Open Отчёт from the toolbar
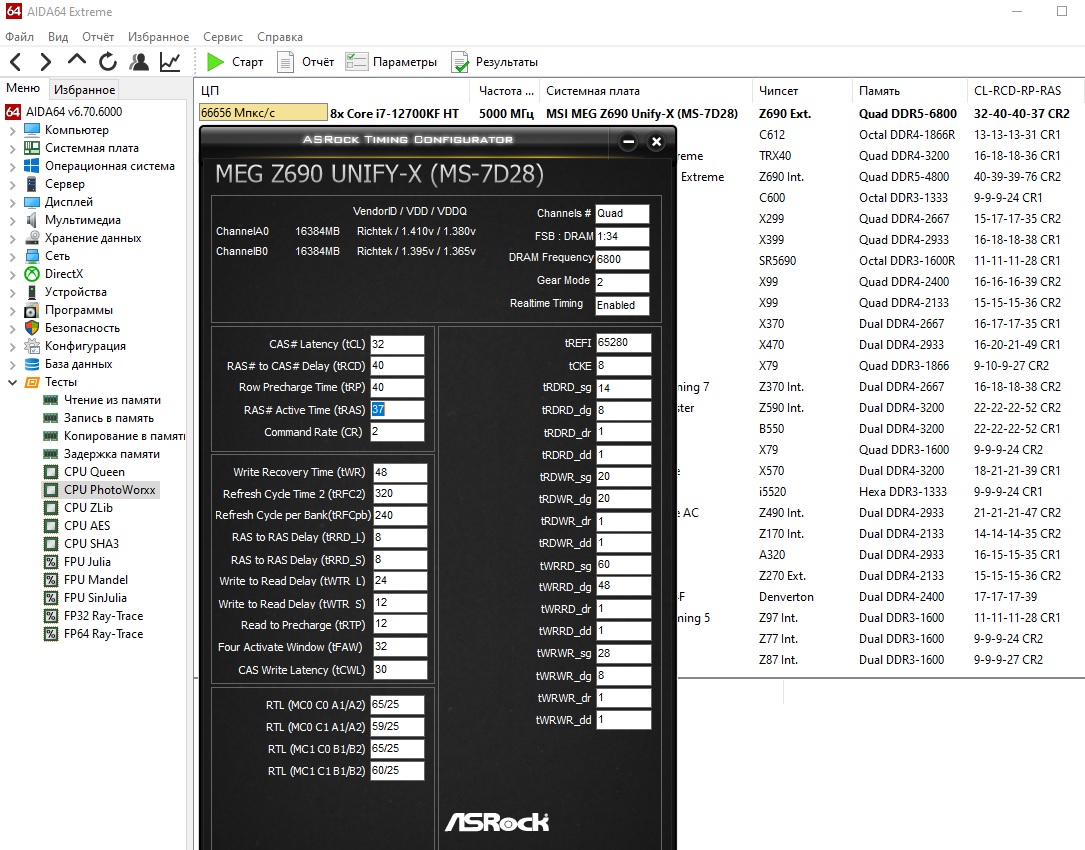The width and height of the screenshot is (1085, 850). click(306, 62)
